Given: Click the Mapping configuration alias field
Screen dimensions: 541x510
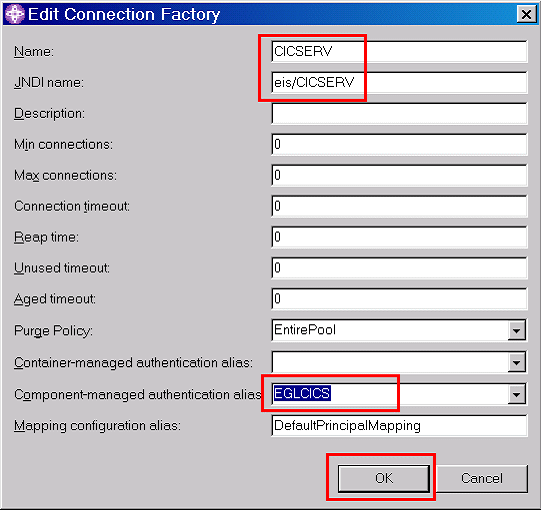Looking at the screenshot, I should click(399, 425).
